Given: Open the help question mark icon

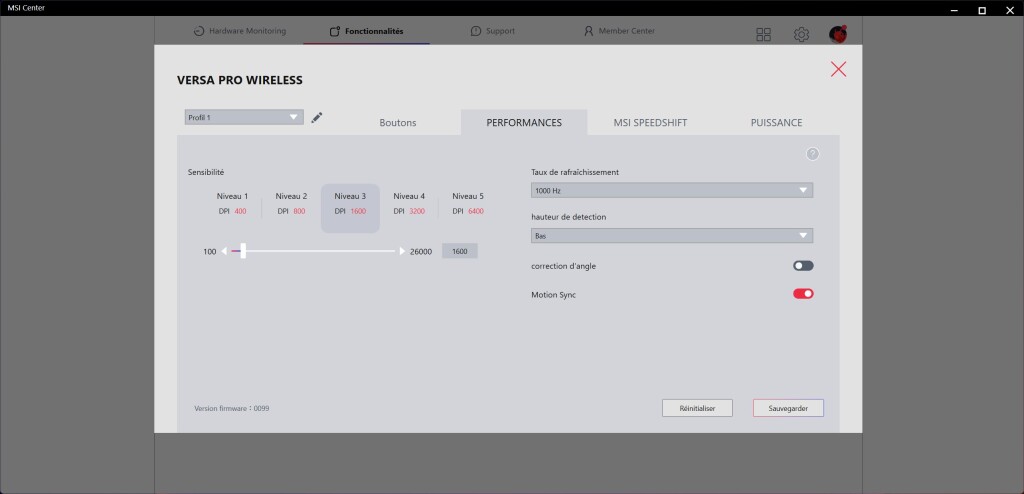Looking at the screenshot, I should point(812,154).
